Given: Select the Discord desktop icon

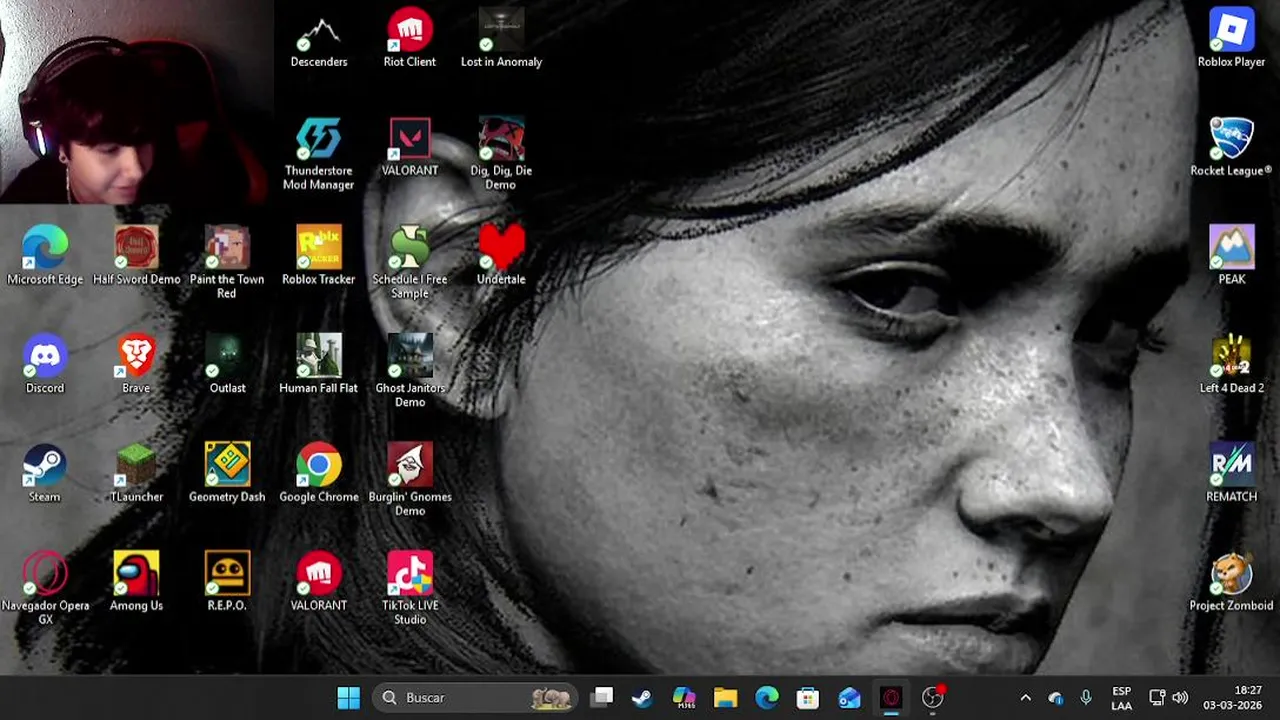Looking at the screenshot, I should point(45,366).
